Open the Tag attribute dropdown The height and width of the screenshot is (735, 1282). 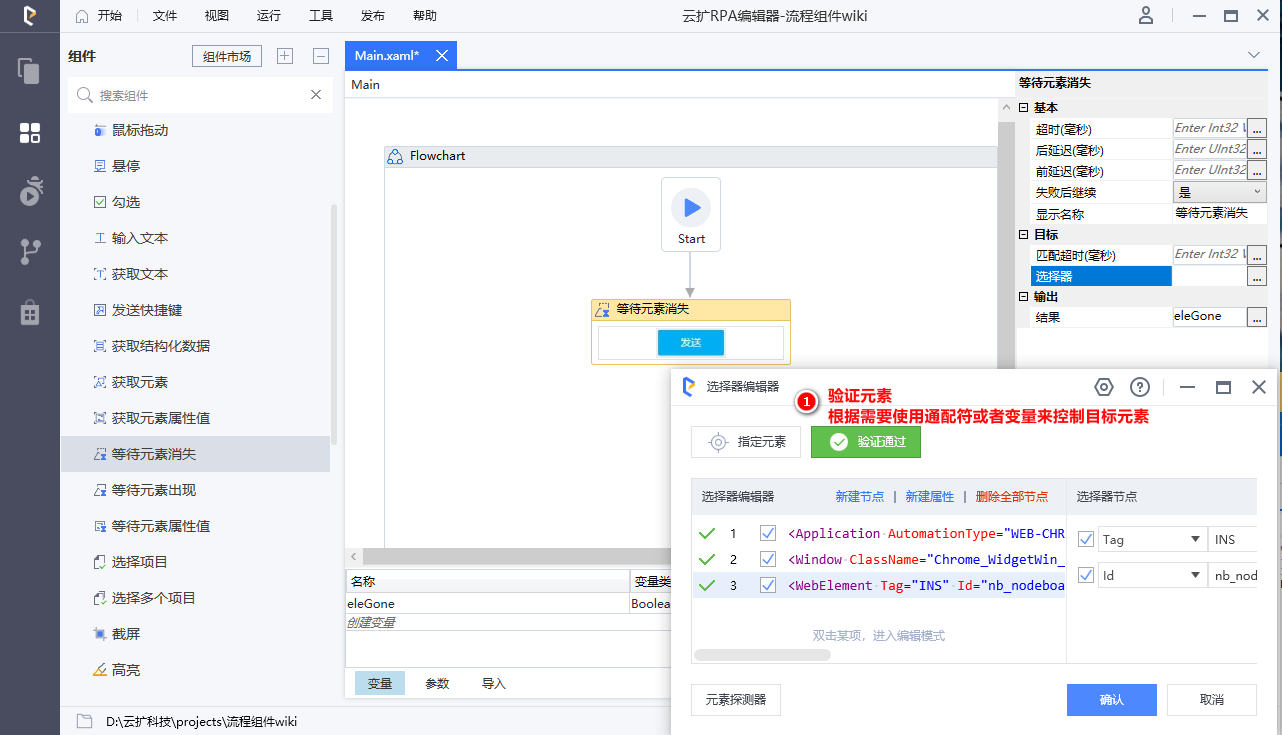[x=1195, y=540]
